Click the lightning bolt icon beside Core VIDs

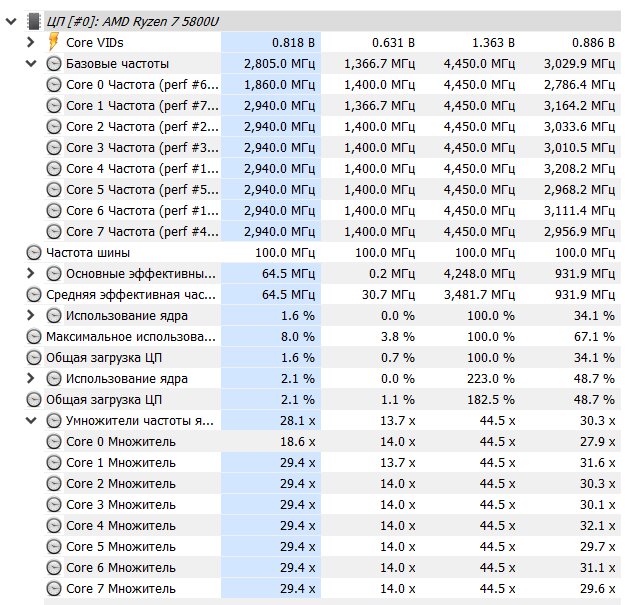coord(54,42)
